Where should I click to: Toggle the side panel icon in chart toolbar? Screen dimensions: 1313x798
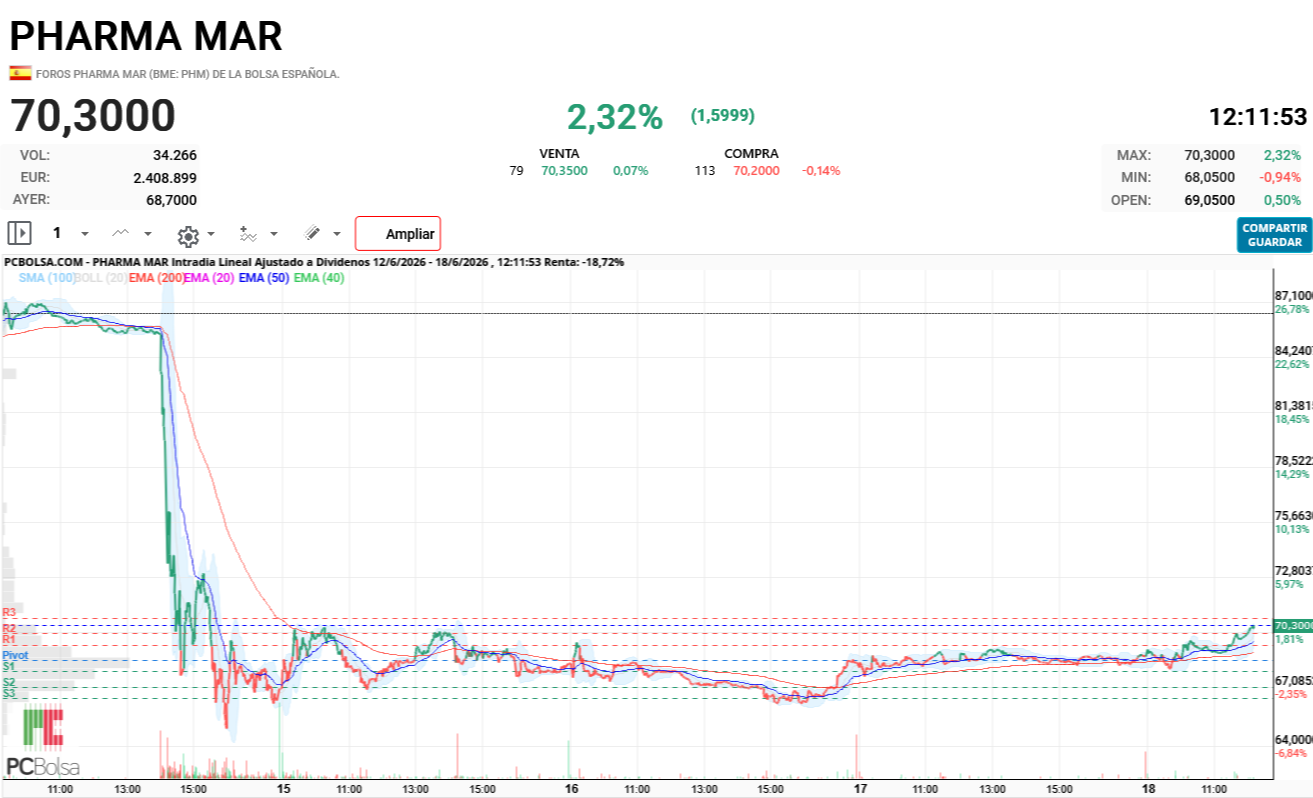(x=19, y=233)
